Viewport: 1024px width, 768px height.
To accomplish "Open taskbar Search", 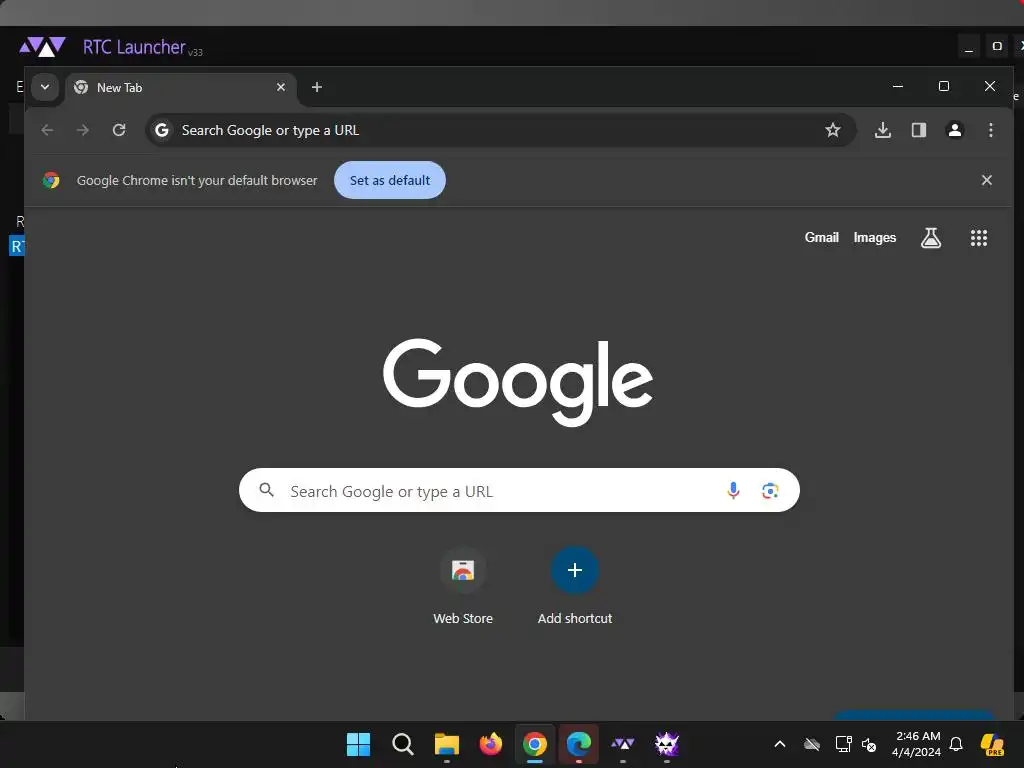I will pos(402,744).
